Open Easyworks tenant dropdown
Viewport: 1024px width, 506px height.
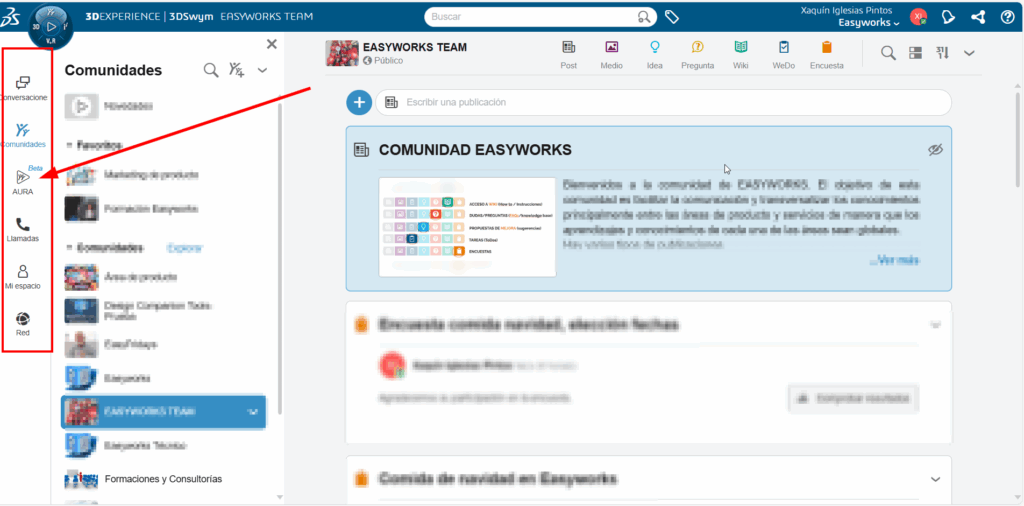[869, 22]
